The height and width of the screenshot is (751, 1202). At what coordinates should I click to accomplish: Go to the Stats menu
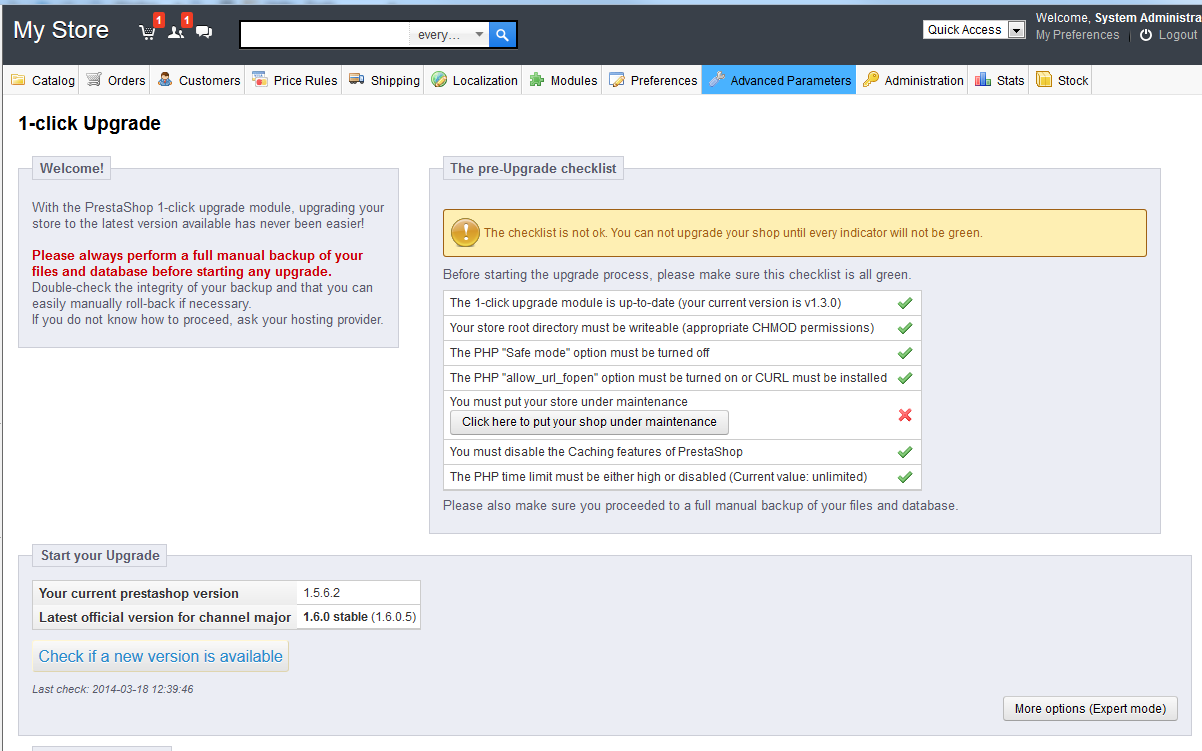tap(1000, 80)
